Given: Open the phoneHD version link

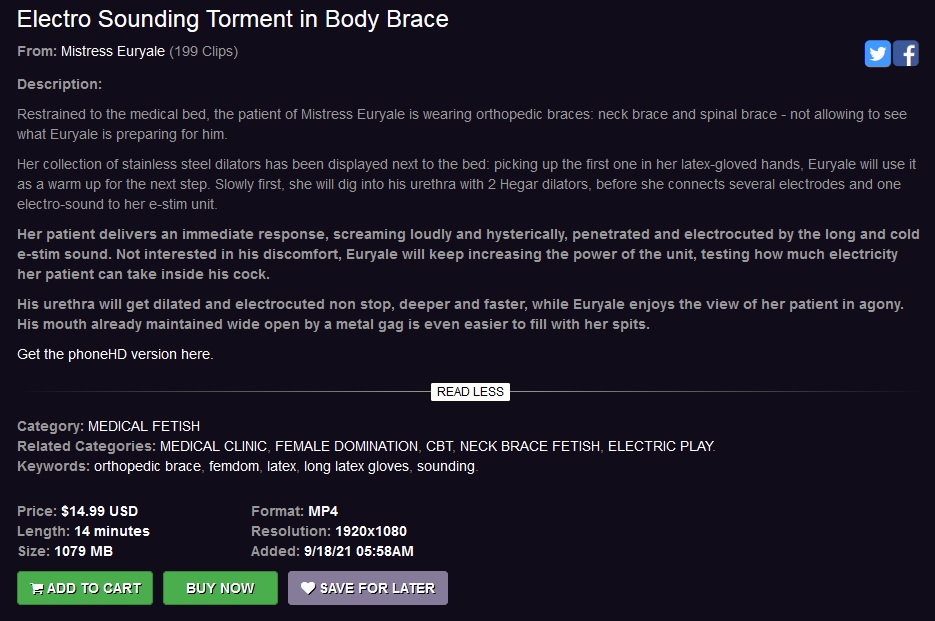Looking at the screenshot, I should coord(115,354).
